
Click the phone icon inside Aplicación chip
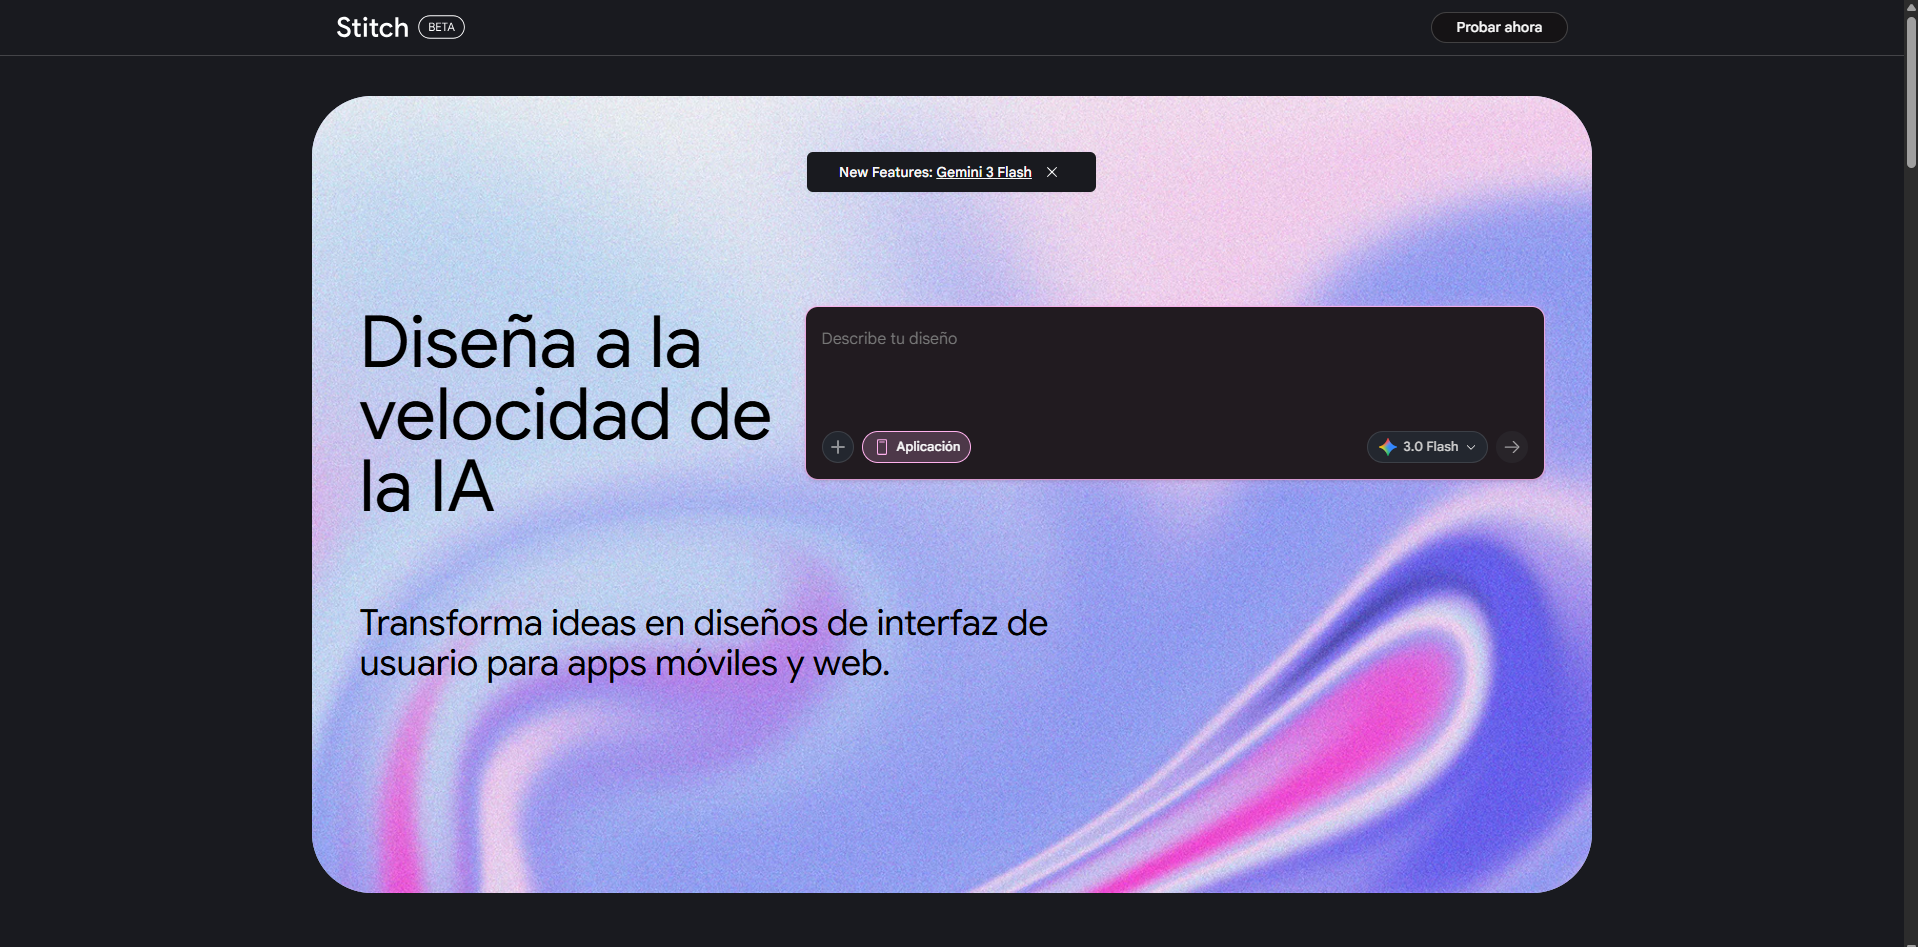point(882,447)
